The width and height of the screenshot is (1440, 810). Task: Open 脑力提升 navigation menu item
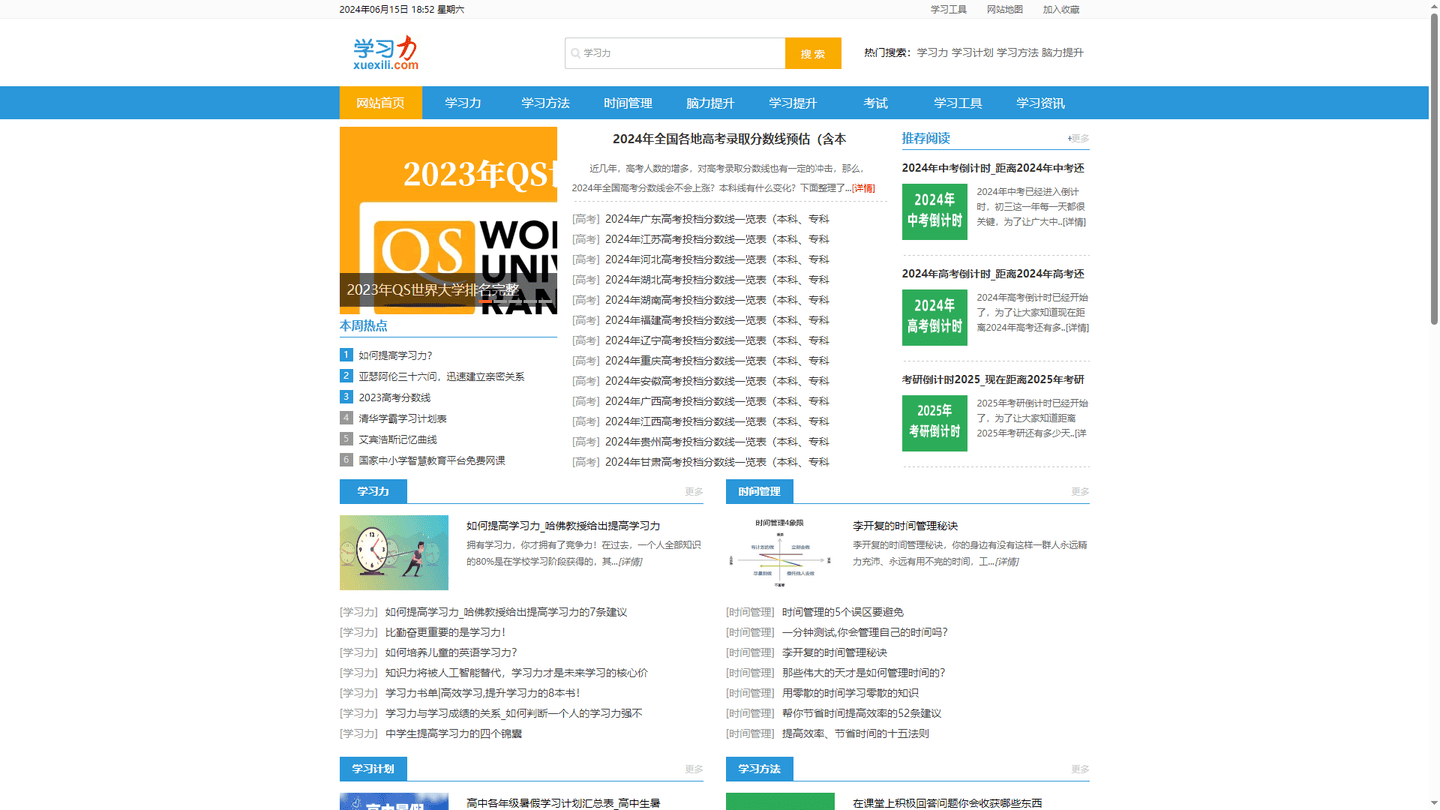point(710,103)
